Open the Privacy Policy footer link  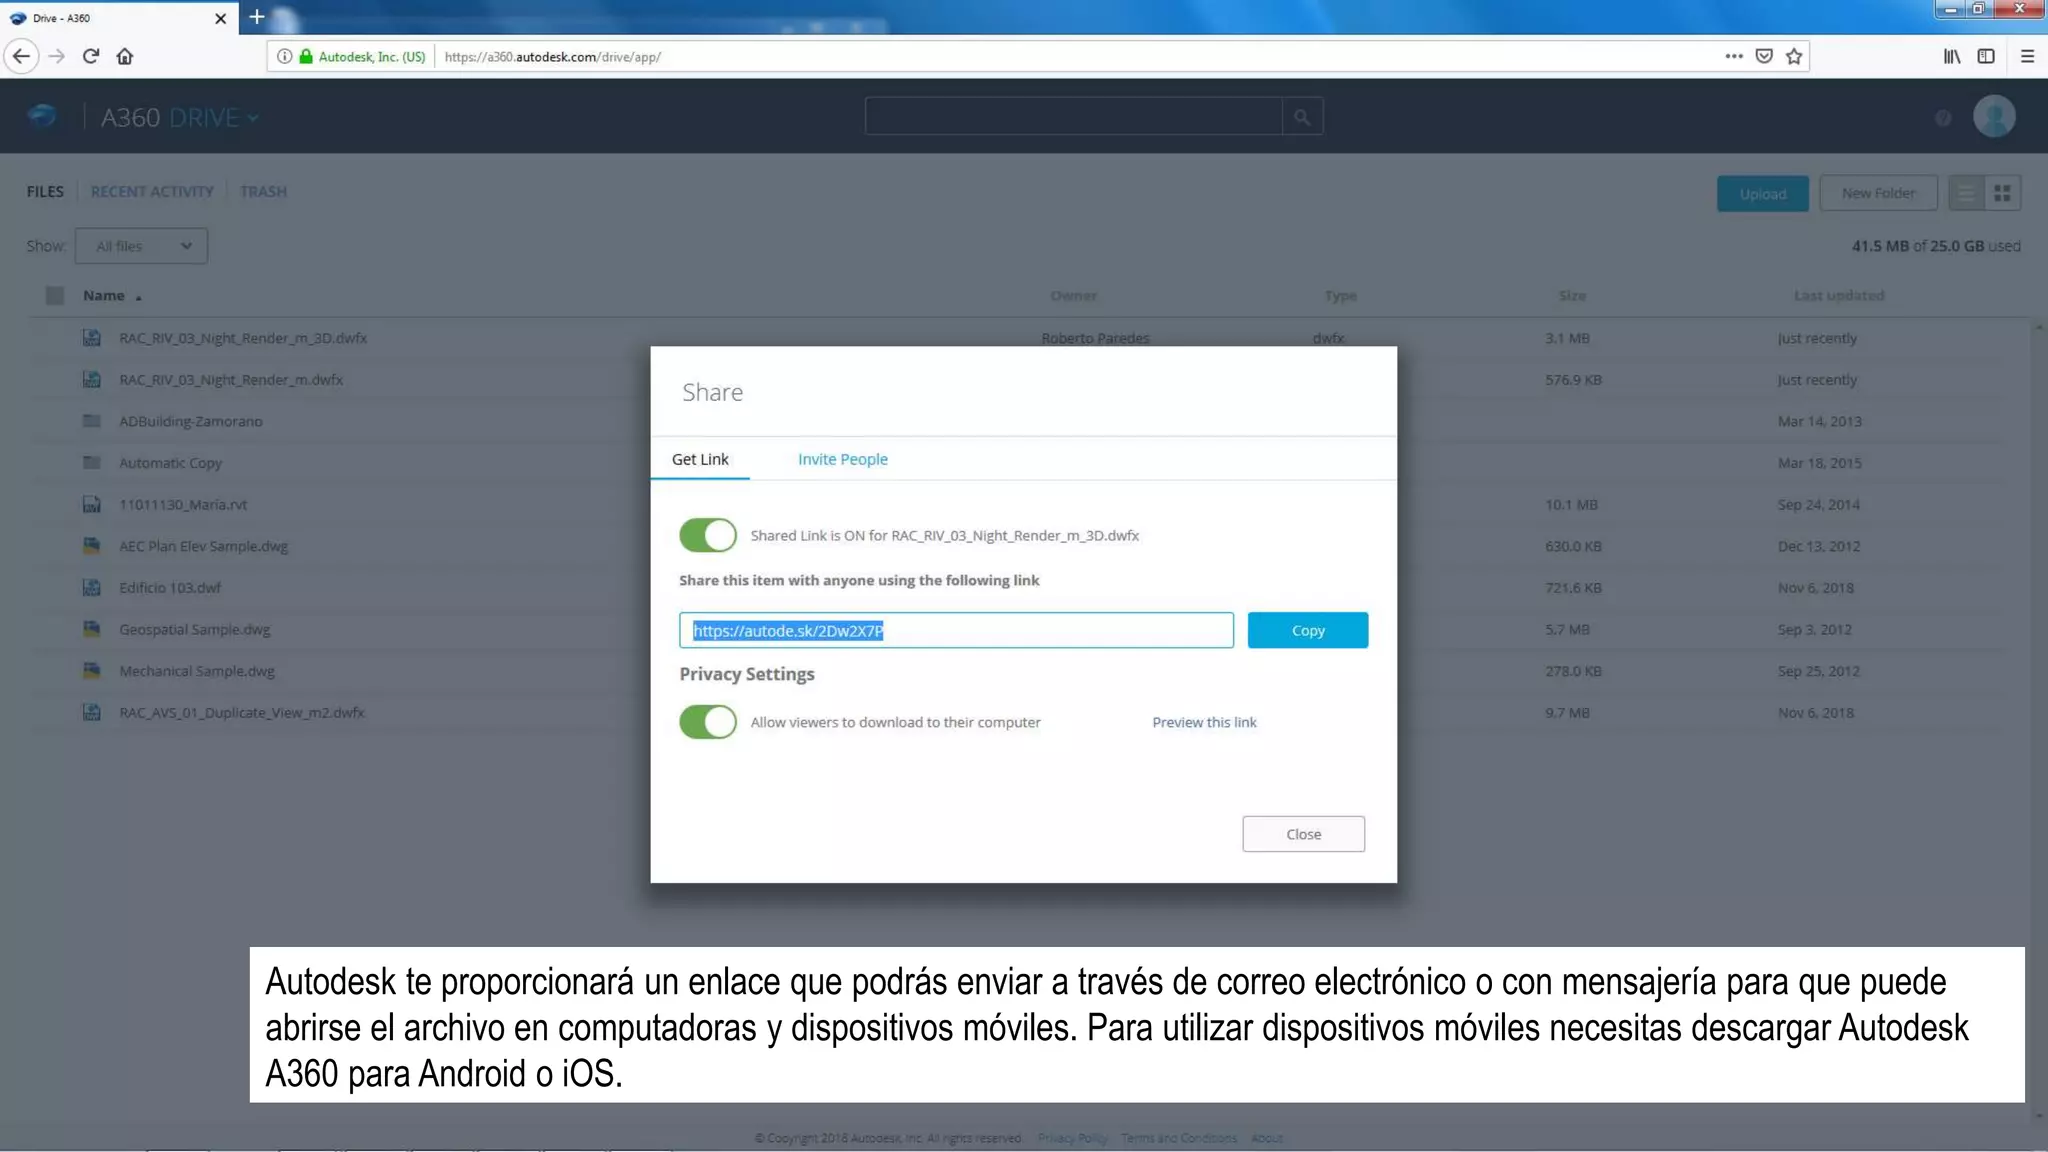pyautogui.click(x=1072, y=1138)
